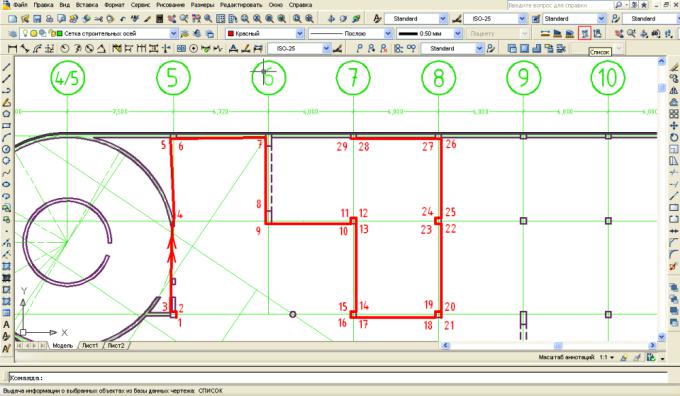
Task: Click the Move tool in modify toolbar
Action: point(673,126)
